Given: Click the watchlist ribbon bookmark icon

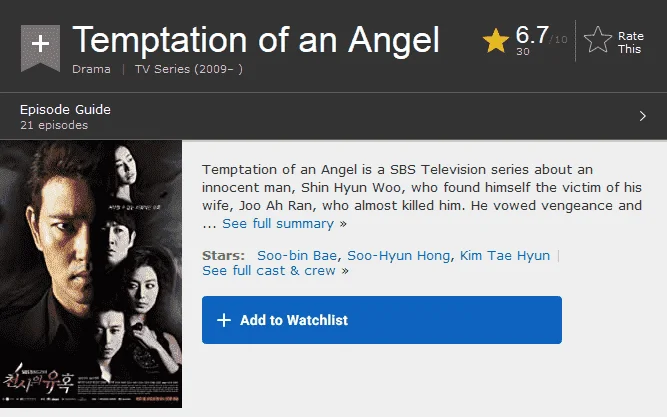Looking at the screenshot, I should (x=40, y=48).
